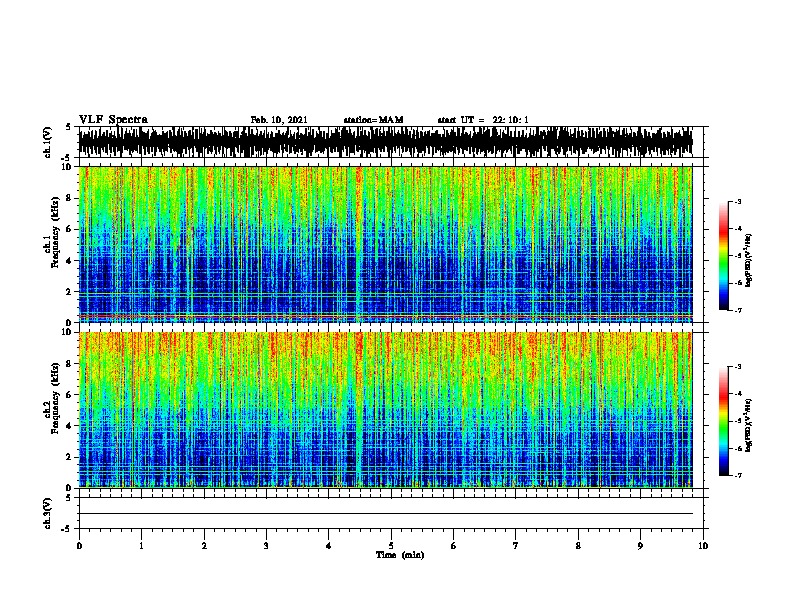The width and height of the screenshot is (792, 612).
Task: Click the "4" kHz tick of ch.1 spectrogram
Action: (70, 261)
